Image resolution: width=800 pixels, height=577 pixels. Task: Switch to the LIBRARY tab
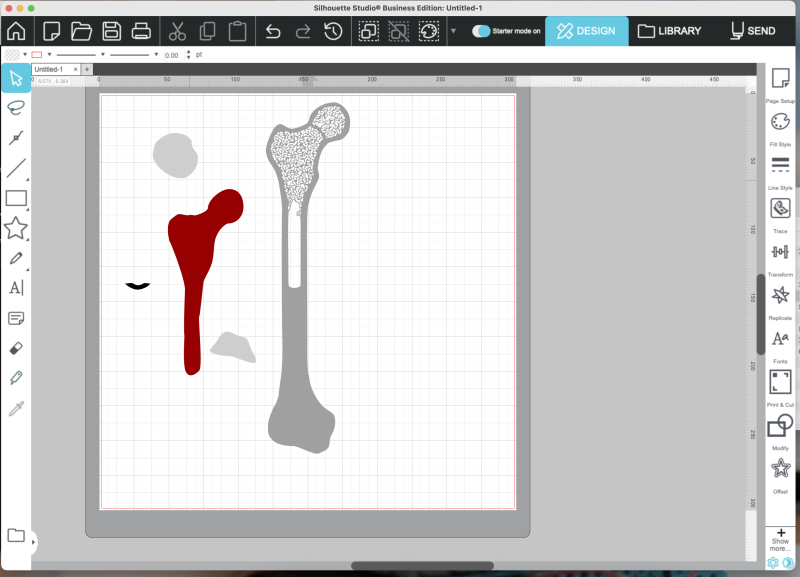pyautogui.click(x=669, y=31)
